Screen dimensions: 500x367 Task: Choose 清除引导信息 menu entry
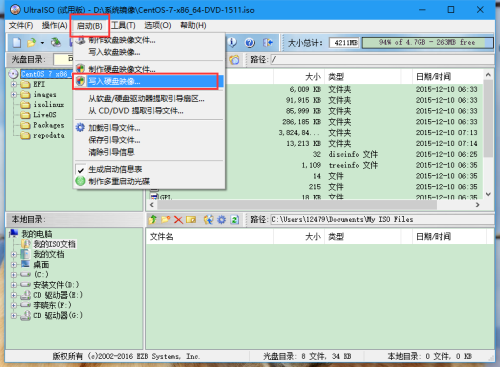point(149,152)
